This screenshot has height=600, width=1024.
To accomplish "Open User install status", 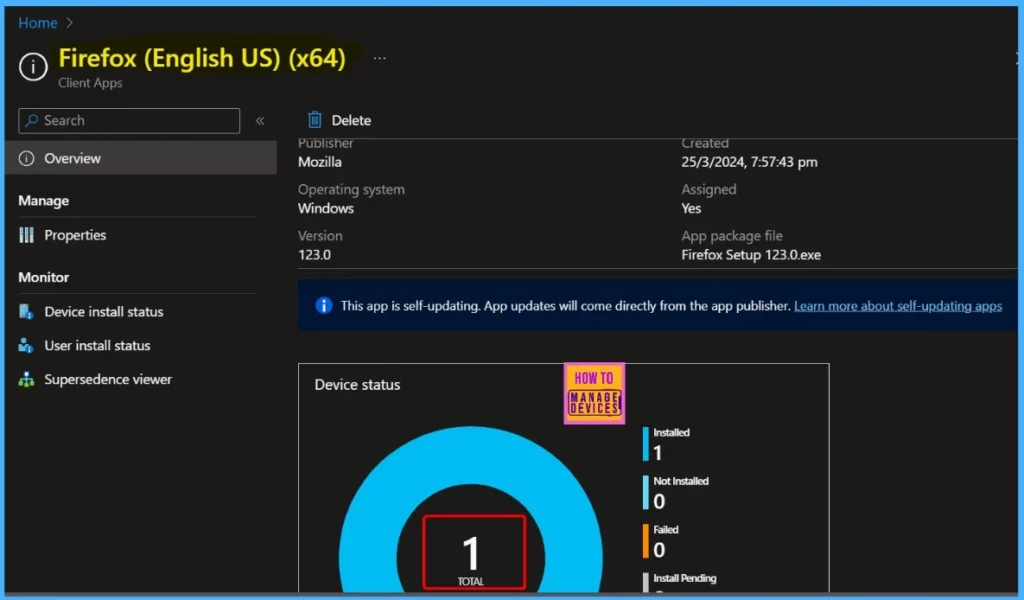I will tap(97, 345).
